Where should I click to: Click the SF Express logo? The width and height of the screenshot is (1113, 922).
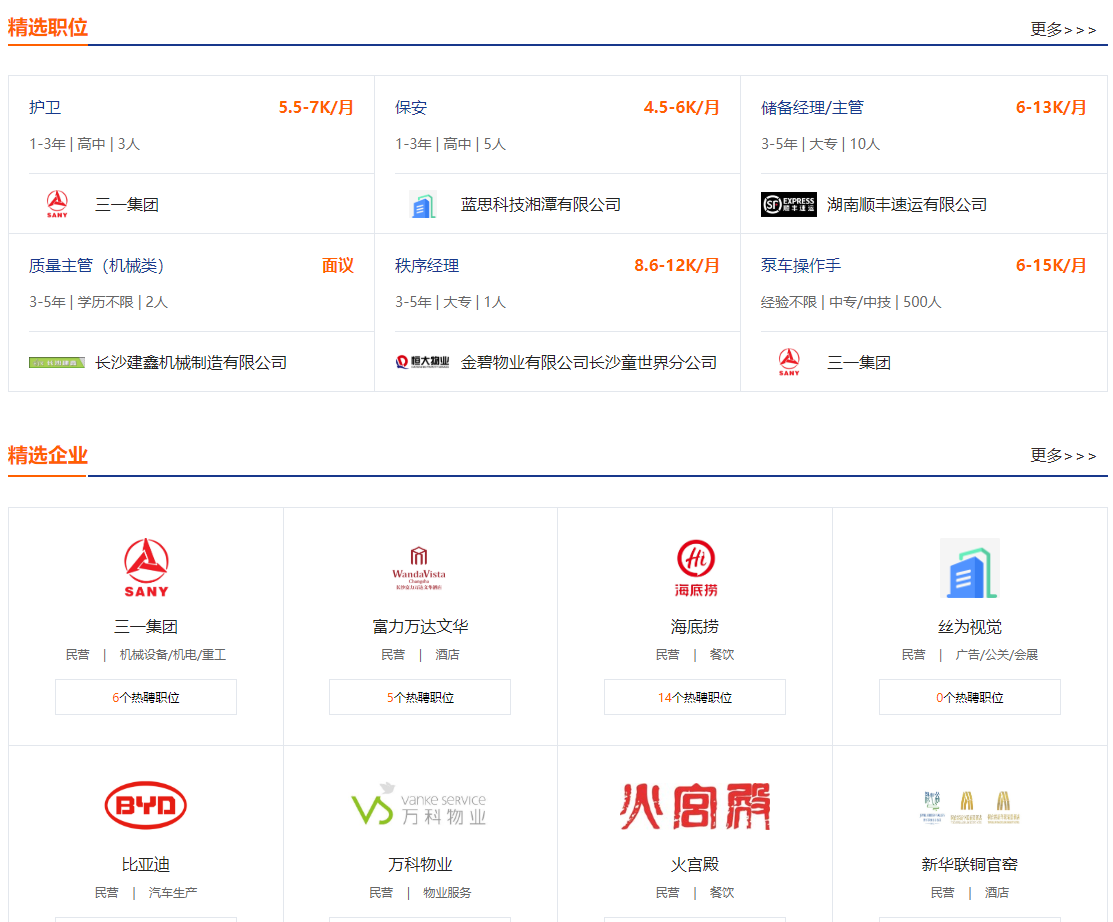(789, 204)
